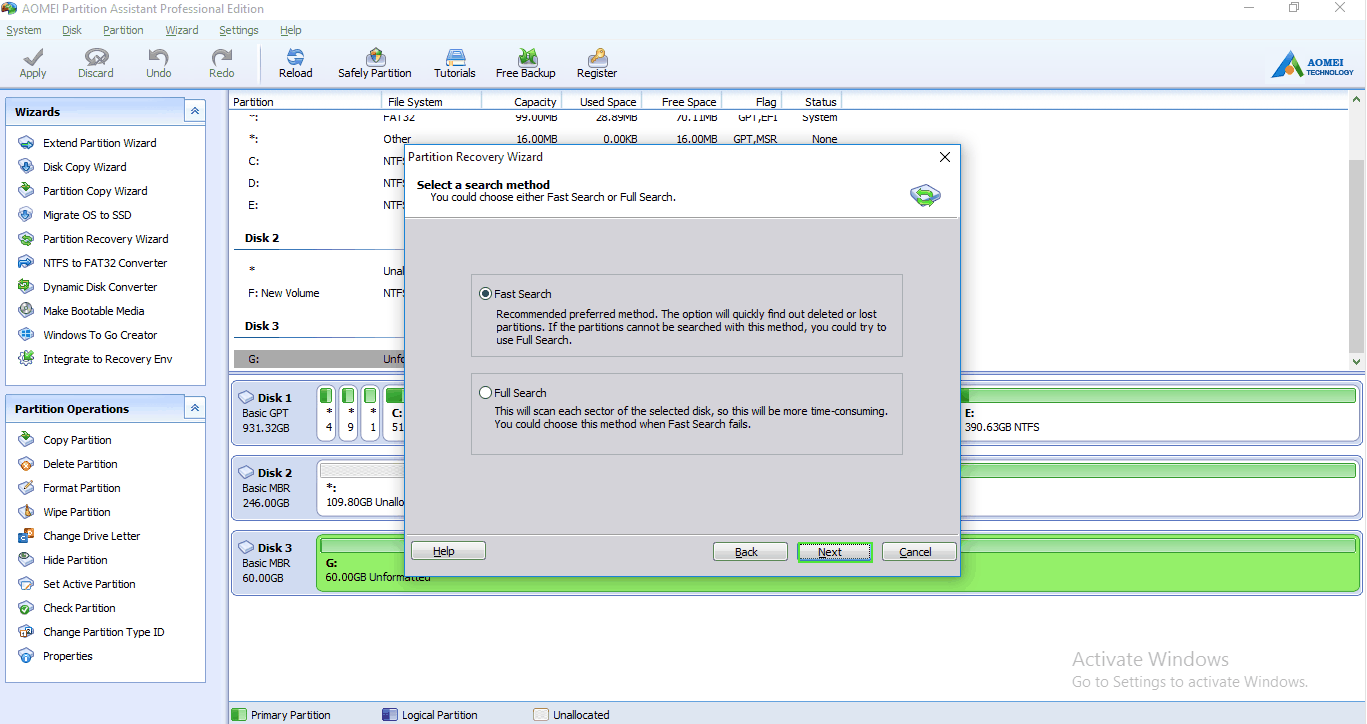
Task: Sort by the Status column header
Action: (811, 101)
